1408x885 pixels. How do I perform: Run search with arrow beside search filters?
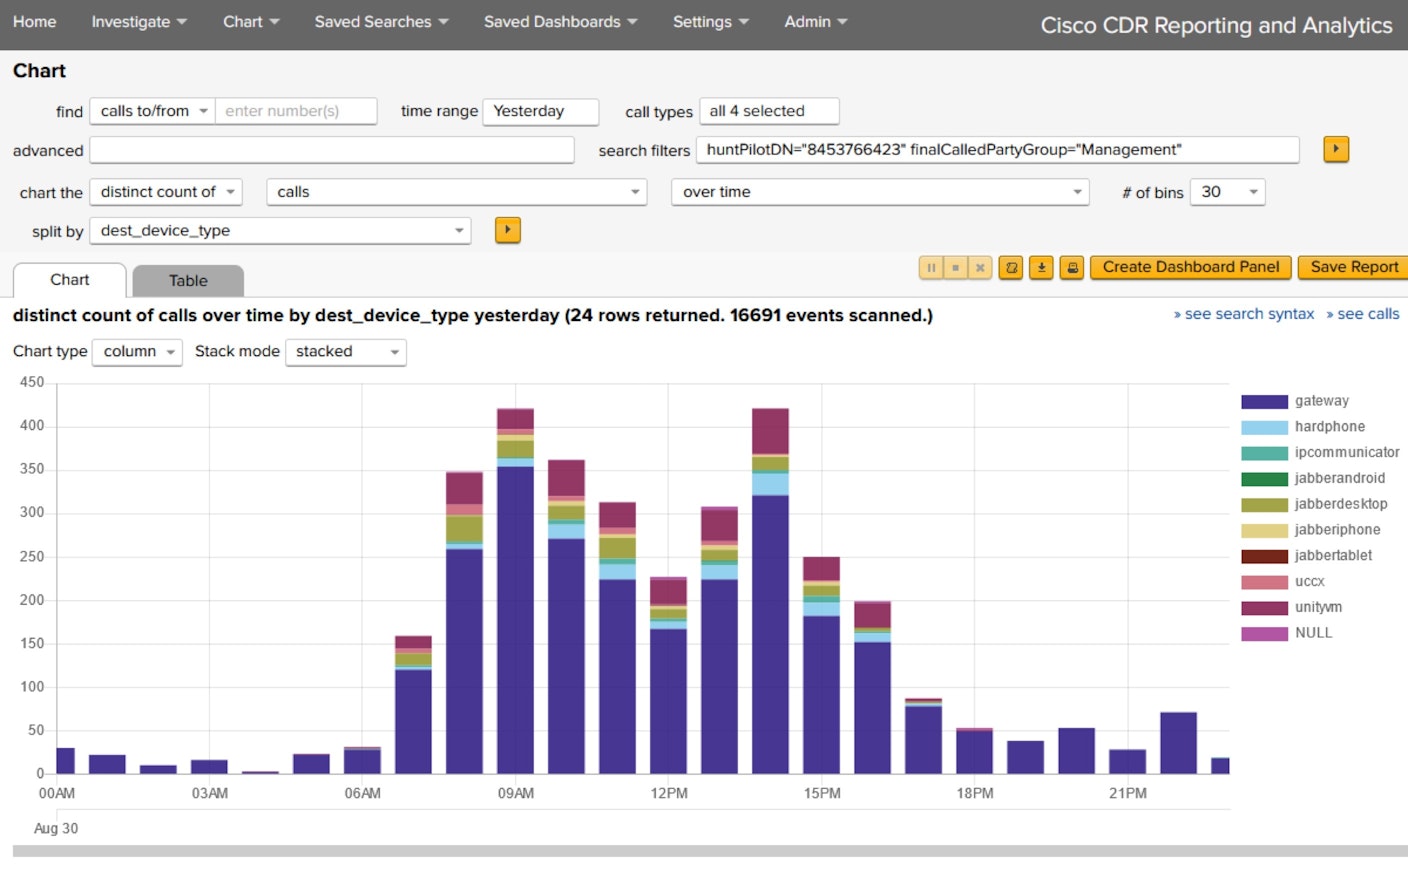pyautogui.click(x=1335, y=150)
